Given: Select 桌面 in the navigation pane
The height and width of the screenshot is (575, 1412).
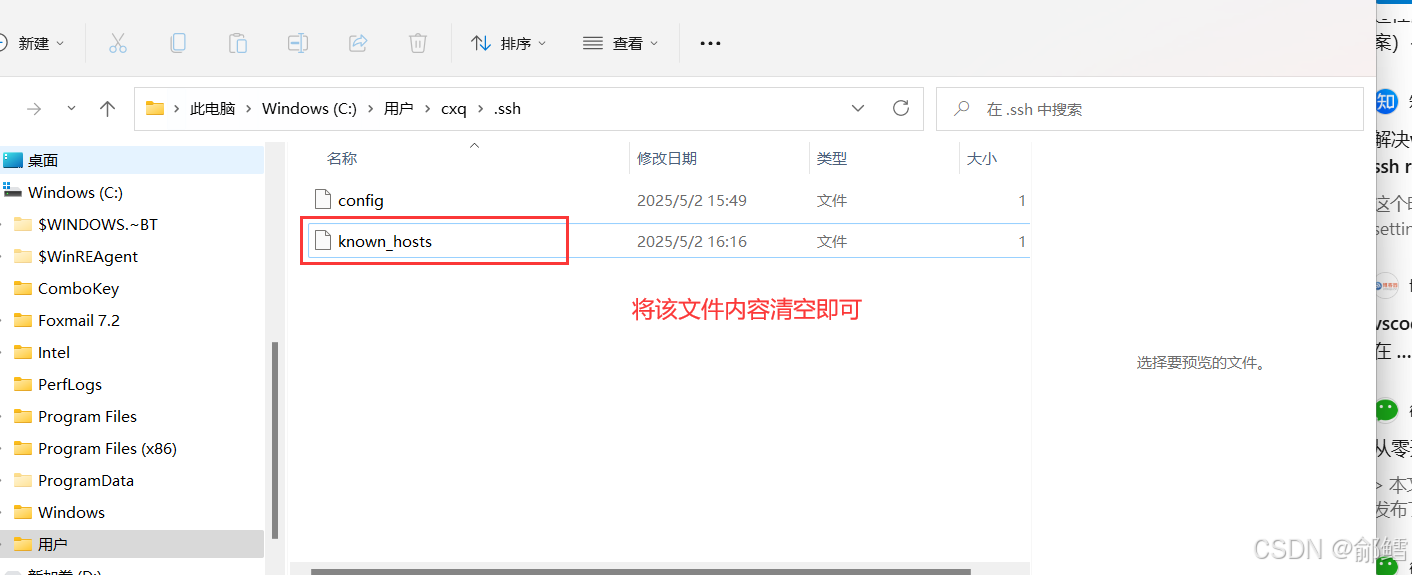Looking at the screenshot, I should click(x=132, y=160).
